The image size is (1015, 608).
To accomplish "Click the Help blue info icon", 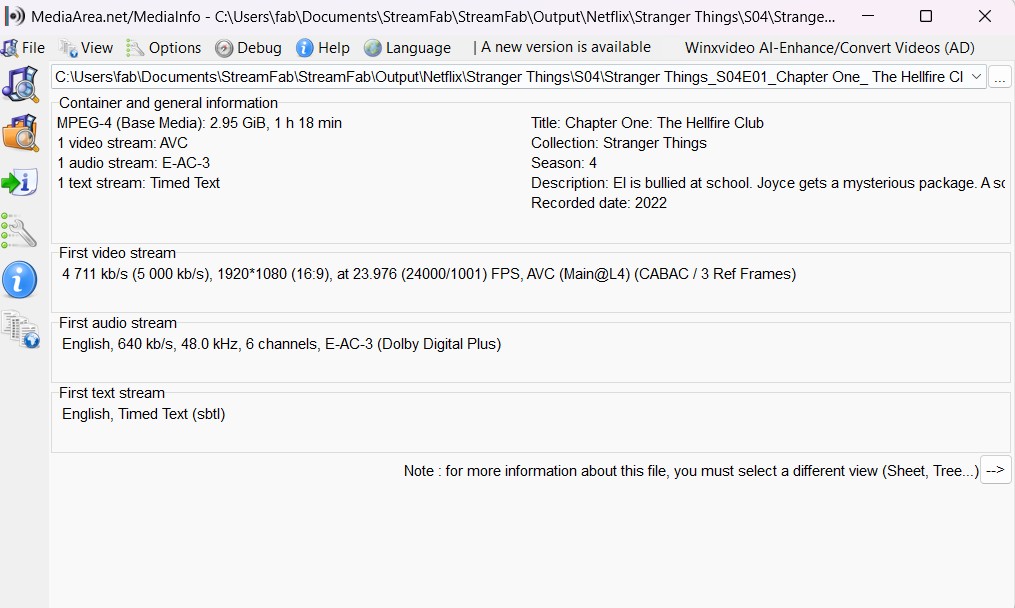I will 303,47.
